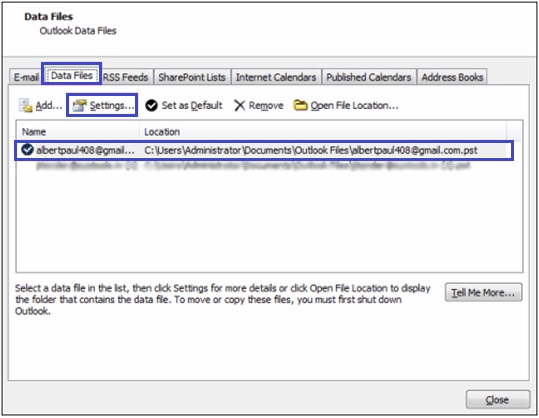Click the Location column header
This screenshot has height=418, width=539.
(323, 132)
